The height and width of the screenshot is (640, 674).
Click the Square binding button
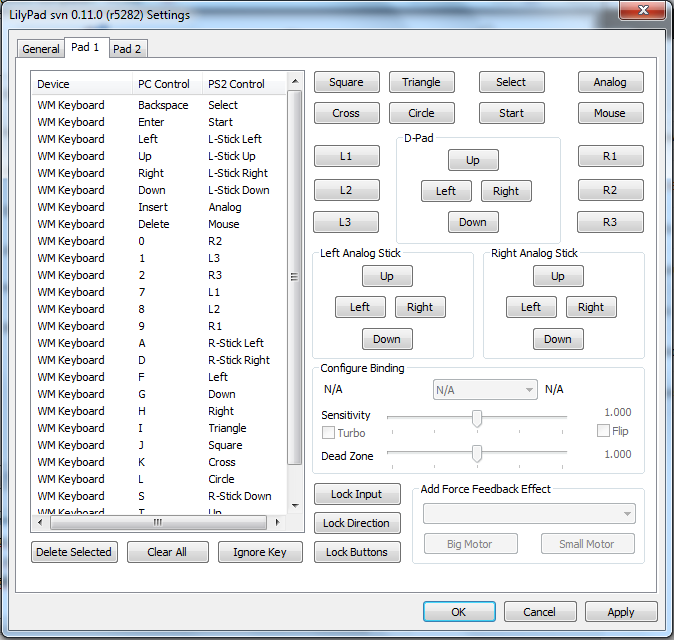(346, 82)
